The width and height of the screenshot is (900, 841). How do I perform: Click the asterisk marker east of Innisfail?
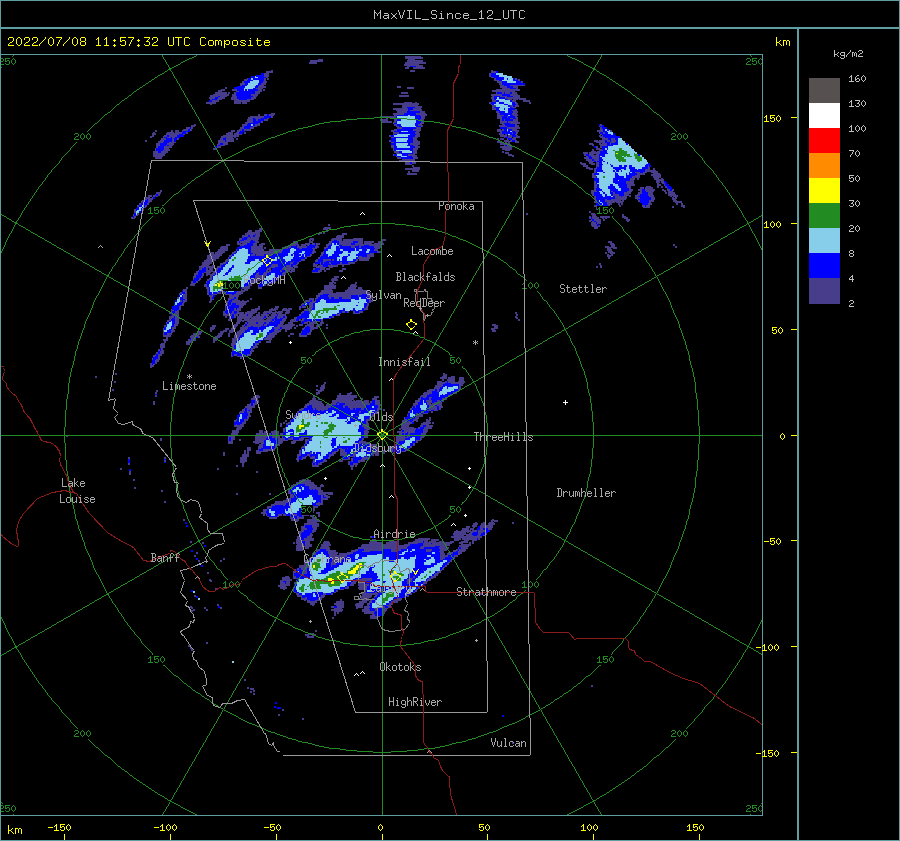475,343
